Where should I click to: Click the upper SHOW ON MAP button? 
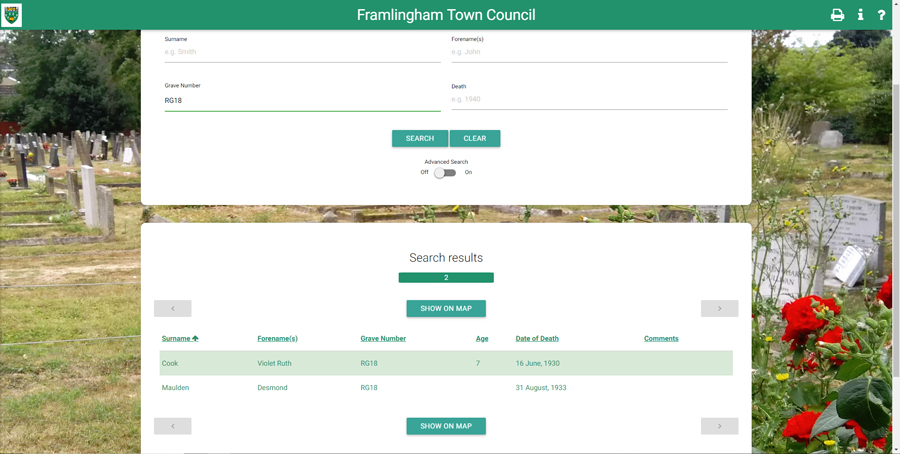click(446, 308)
